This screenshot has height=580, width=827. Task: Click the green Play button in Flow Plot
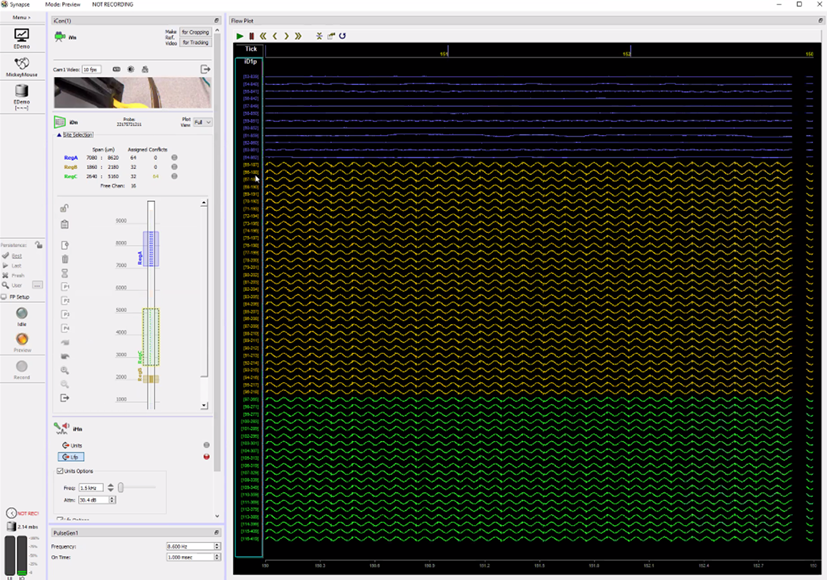click(240, 35)
